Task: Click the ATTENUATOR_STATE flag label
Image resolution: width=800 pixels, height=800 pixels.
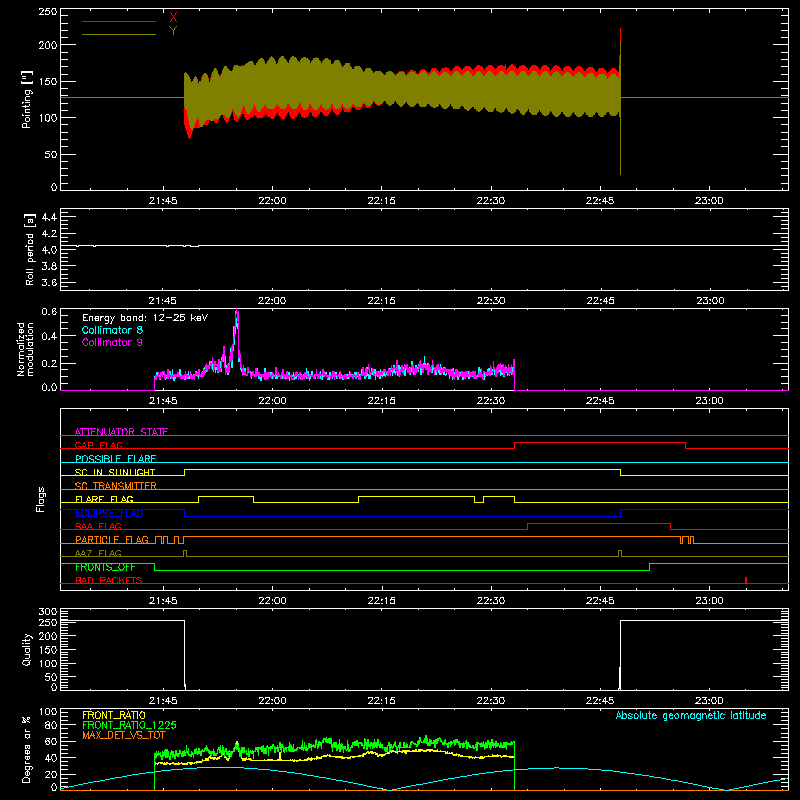Action: [121, 432]
